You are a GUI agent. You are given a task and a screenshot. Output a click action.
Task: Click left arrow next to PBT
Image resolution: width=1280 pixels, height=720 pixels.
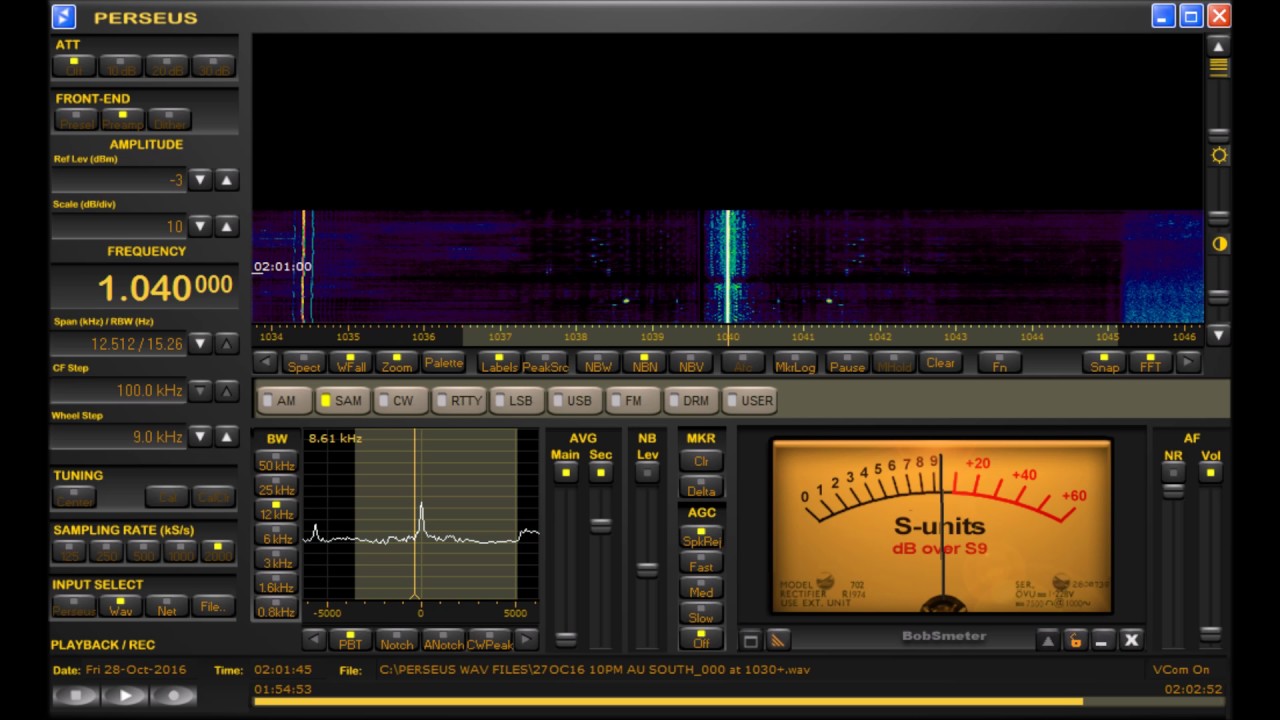point(314,639)
